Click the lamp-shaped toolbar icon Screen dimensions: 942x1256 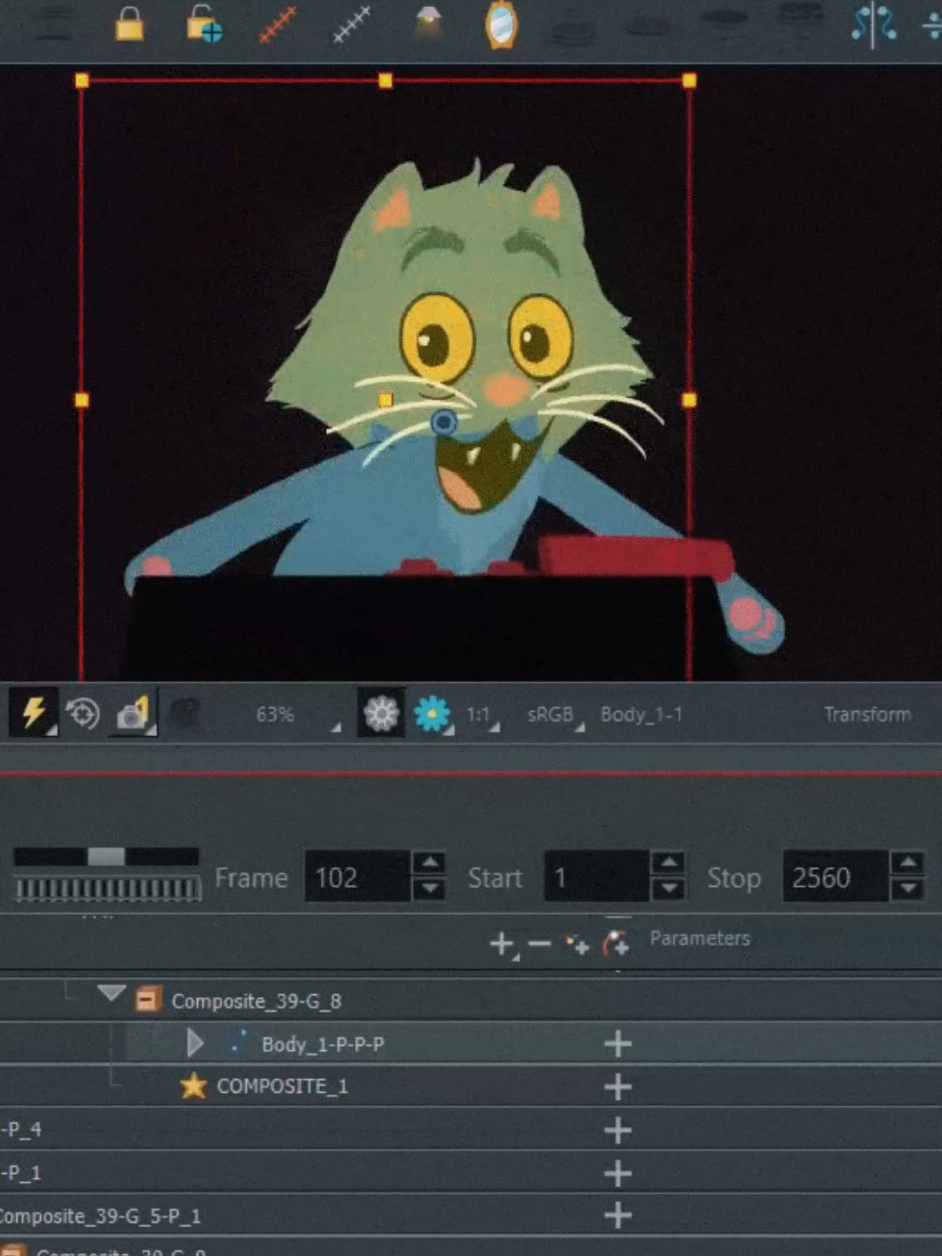click(x=429, y=24)
